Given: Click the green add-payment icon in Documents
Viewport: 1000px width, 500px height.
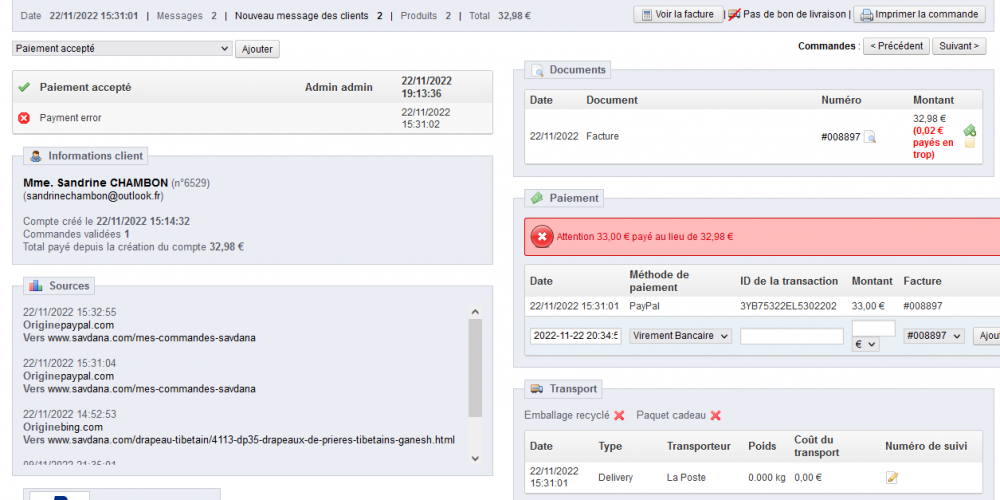Looking at the screenshot, I should click(969, 129).
